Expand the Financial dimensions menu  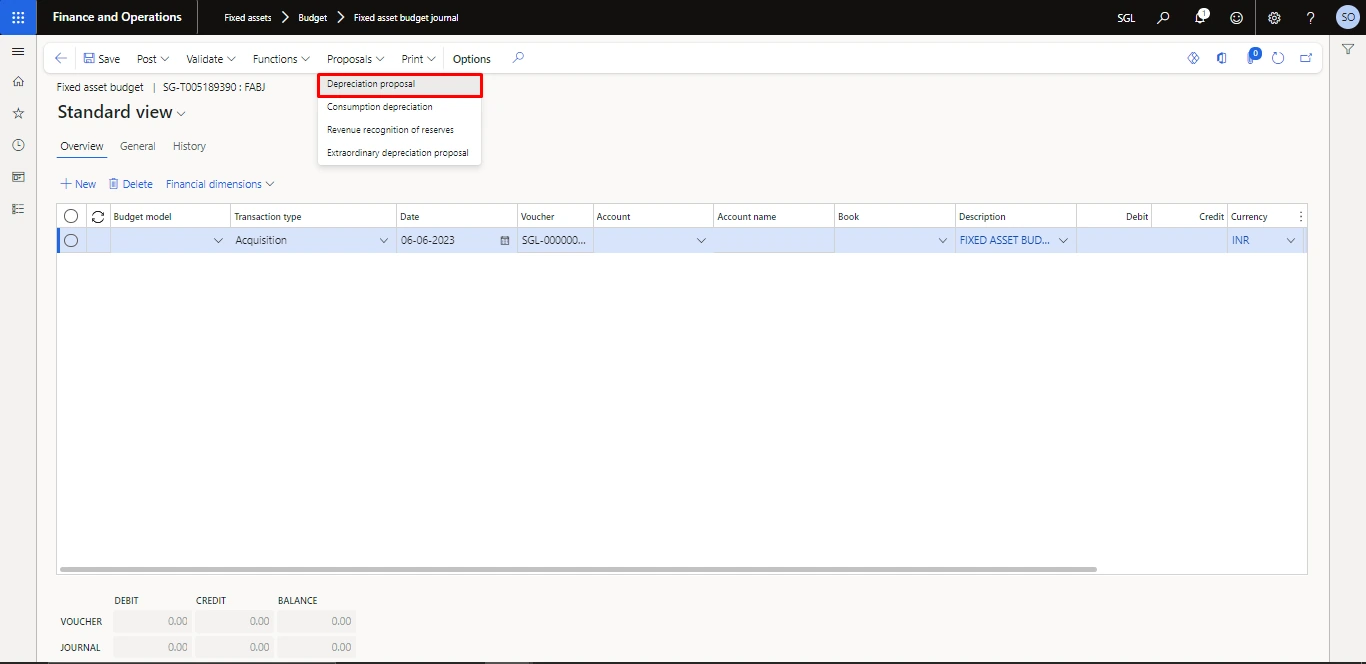[x=220, y=184]
